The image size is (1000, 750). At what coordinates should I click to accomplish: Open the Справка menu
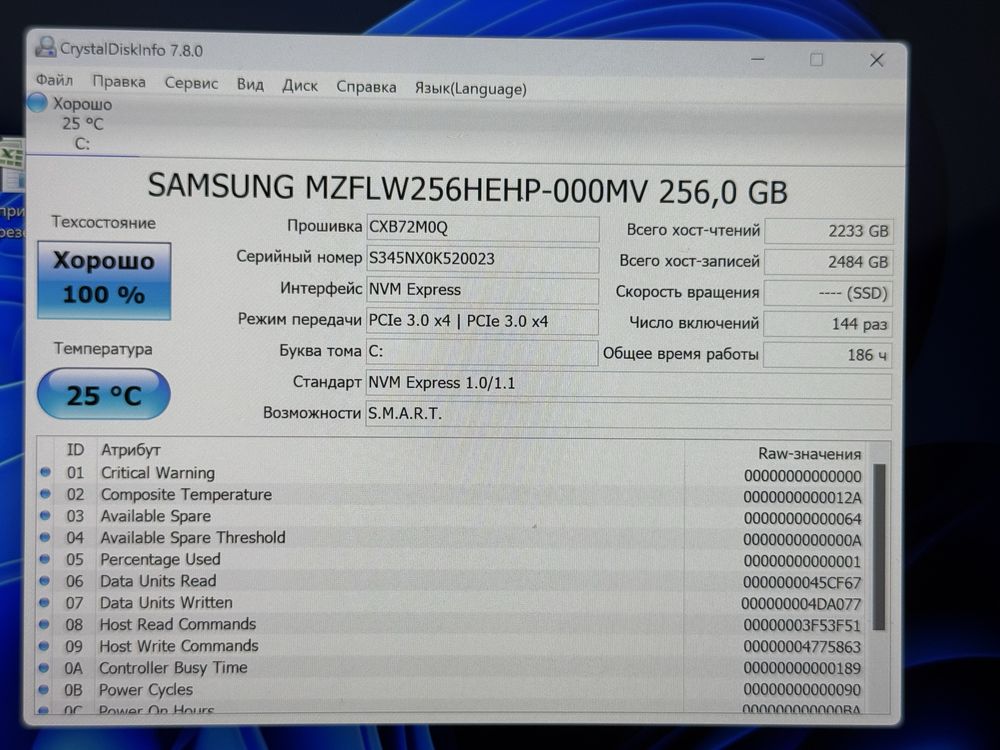[366, 87]
